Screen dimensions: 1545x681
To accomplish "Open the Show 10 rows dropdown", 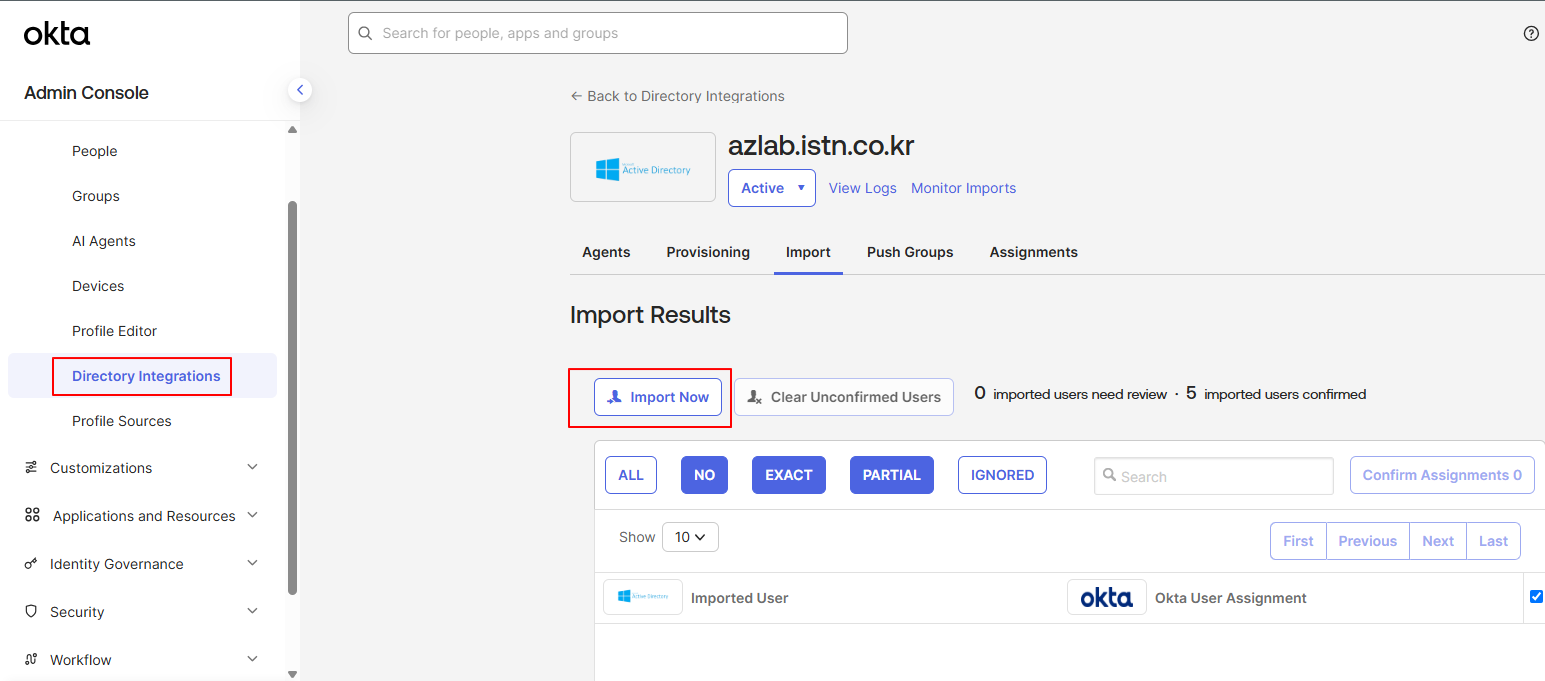I will [x=690, y=537].
